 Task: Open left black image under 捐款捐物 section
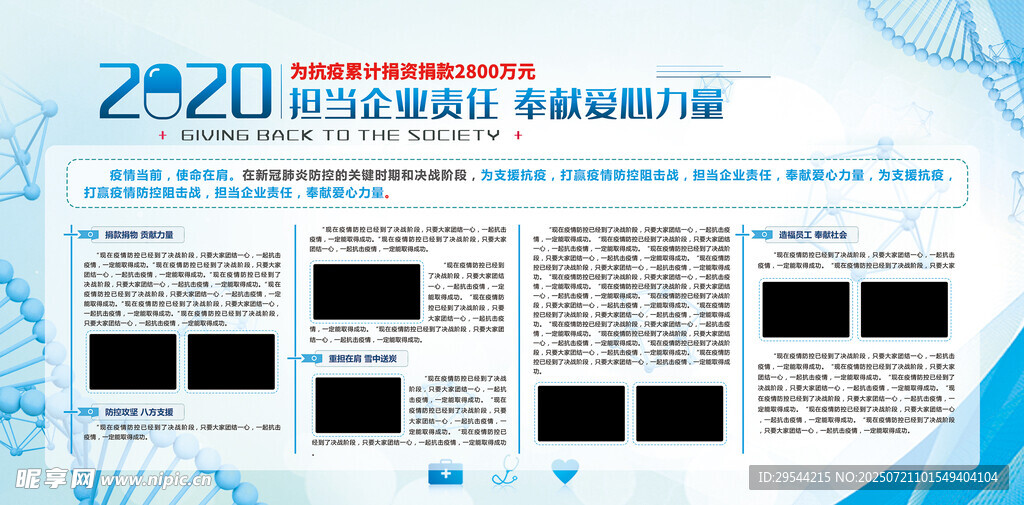[x=132, y=362]
